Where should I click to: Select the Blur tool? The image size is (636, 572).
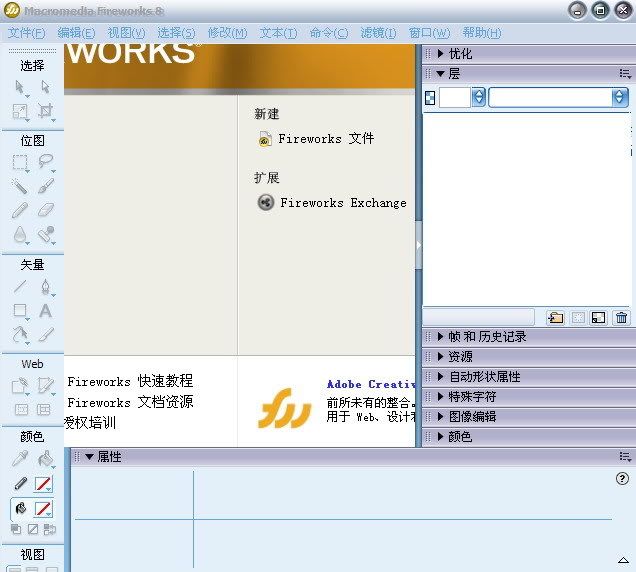click(x=19, y=234)
